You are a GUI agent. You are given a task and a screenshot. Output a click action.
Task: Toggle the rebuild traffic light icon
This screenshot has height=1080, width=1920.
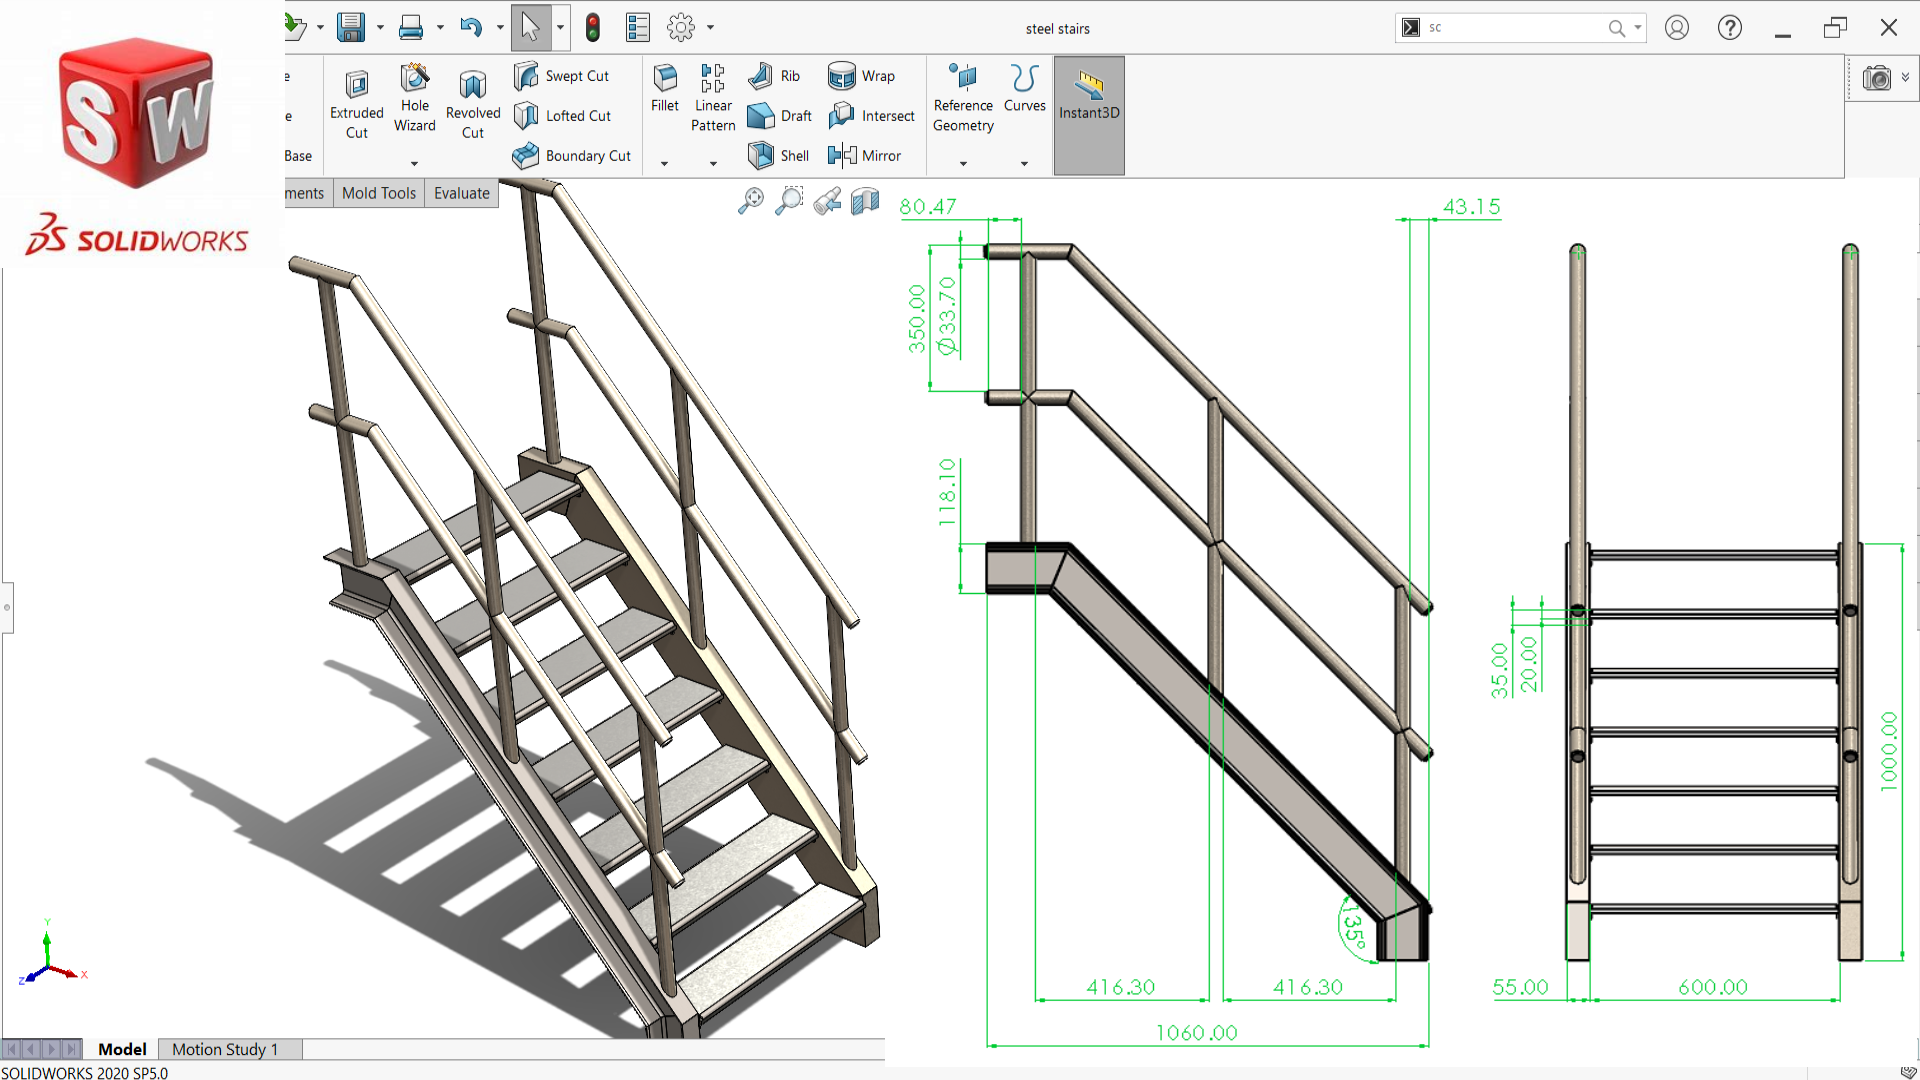pos(593,27)
